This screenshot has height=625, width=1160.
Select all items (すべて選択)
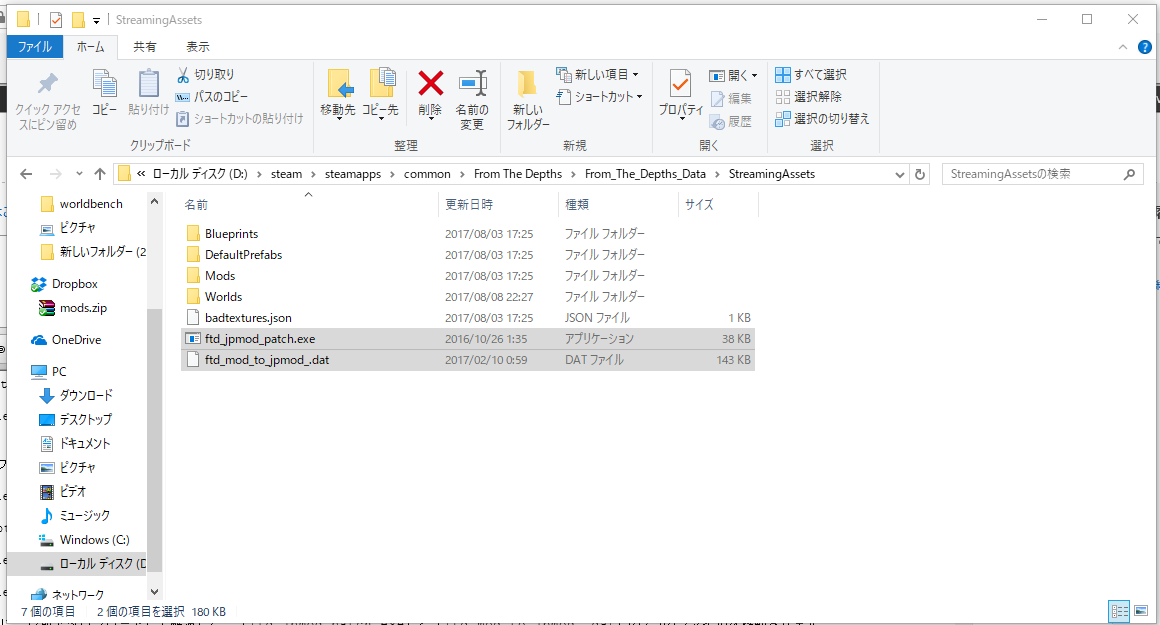pyautogui.click(x=812, y=75)
